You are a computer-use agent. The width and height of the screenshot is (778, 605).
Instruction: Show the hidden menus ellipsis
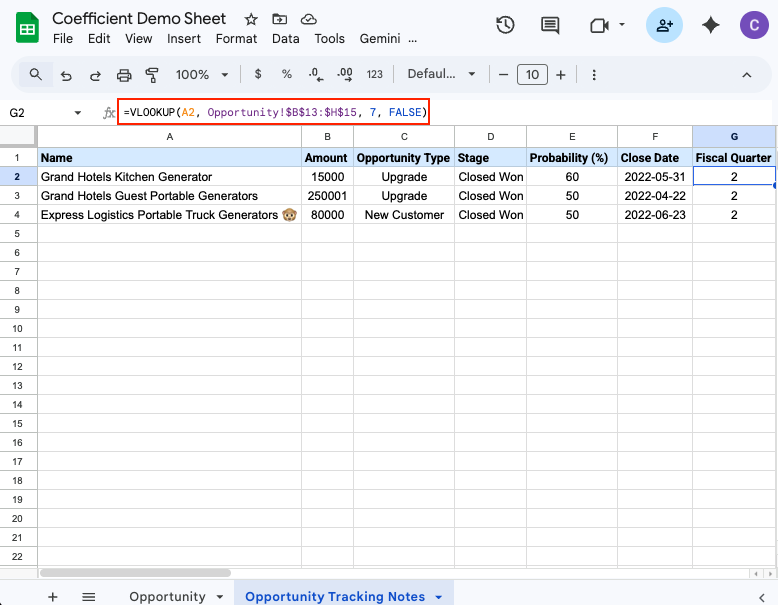coord(412,40)
